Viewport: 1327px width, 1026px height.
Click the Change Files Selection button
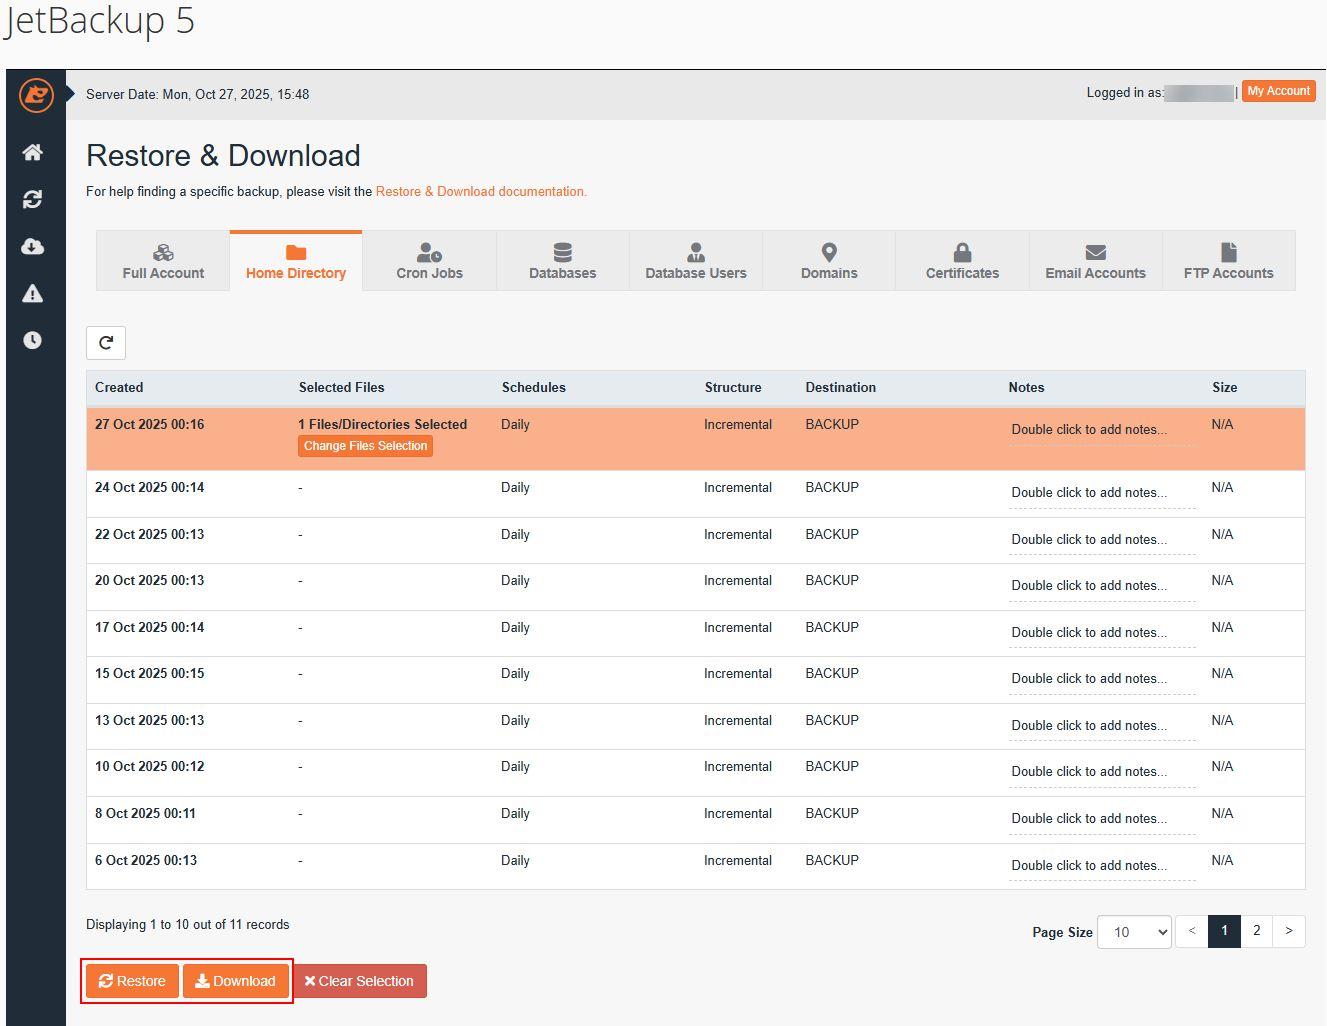click(365, 446)
